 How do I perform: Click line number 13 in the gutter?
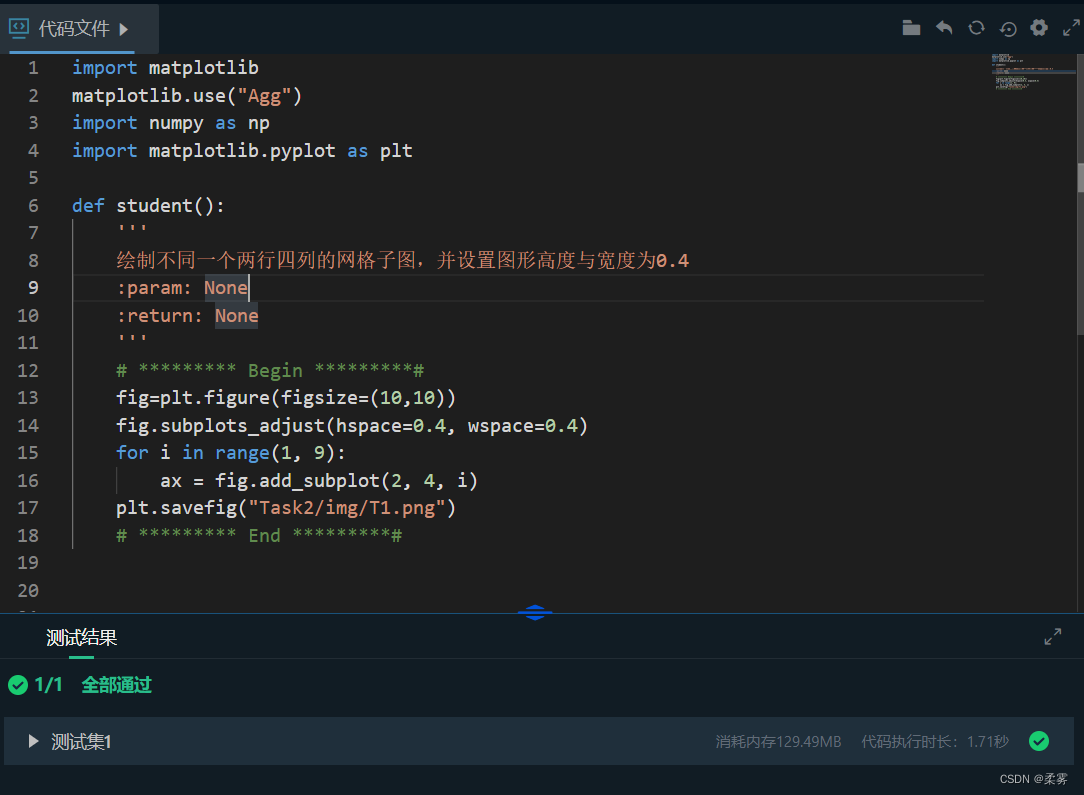pyautogui.click(x=28, y=398)
